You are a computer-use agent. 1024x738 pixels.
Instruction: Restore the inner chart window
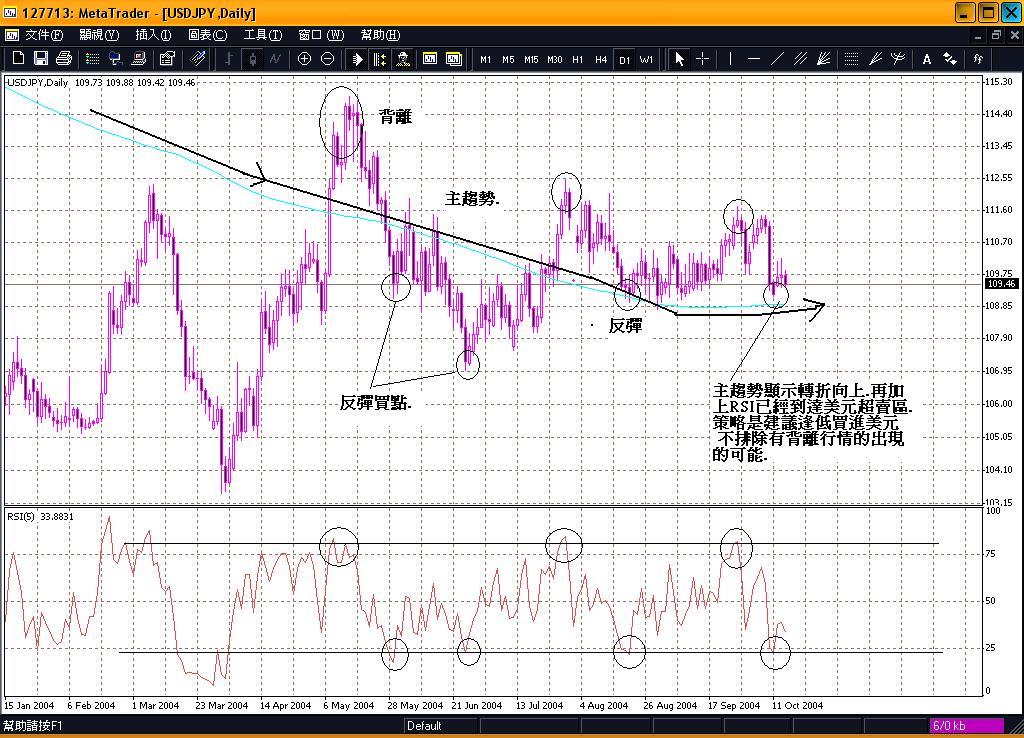996,35
